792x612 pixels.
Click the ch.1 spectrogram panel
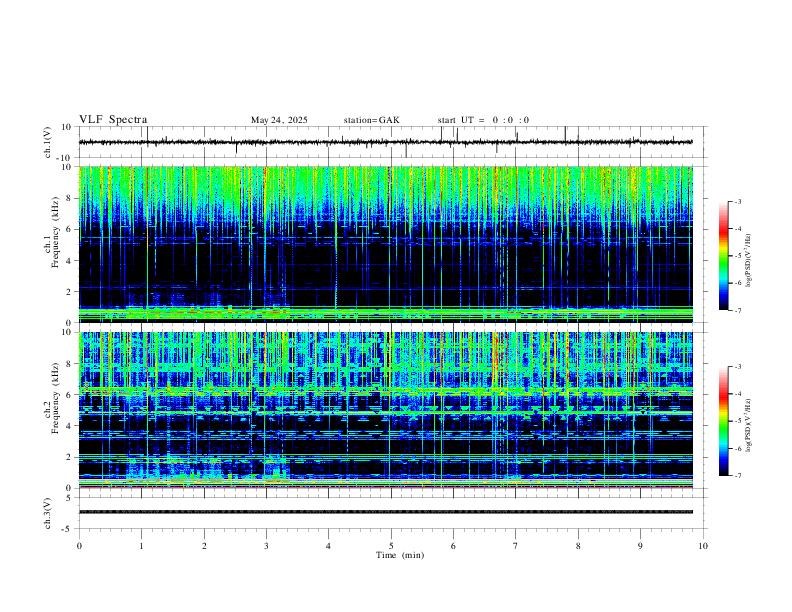click(x=385, y=244)
